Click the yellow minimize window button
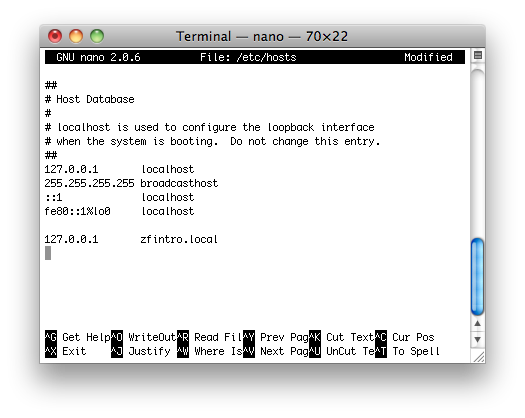The height and width of the screenshot is (418, 525). [76, 36]
